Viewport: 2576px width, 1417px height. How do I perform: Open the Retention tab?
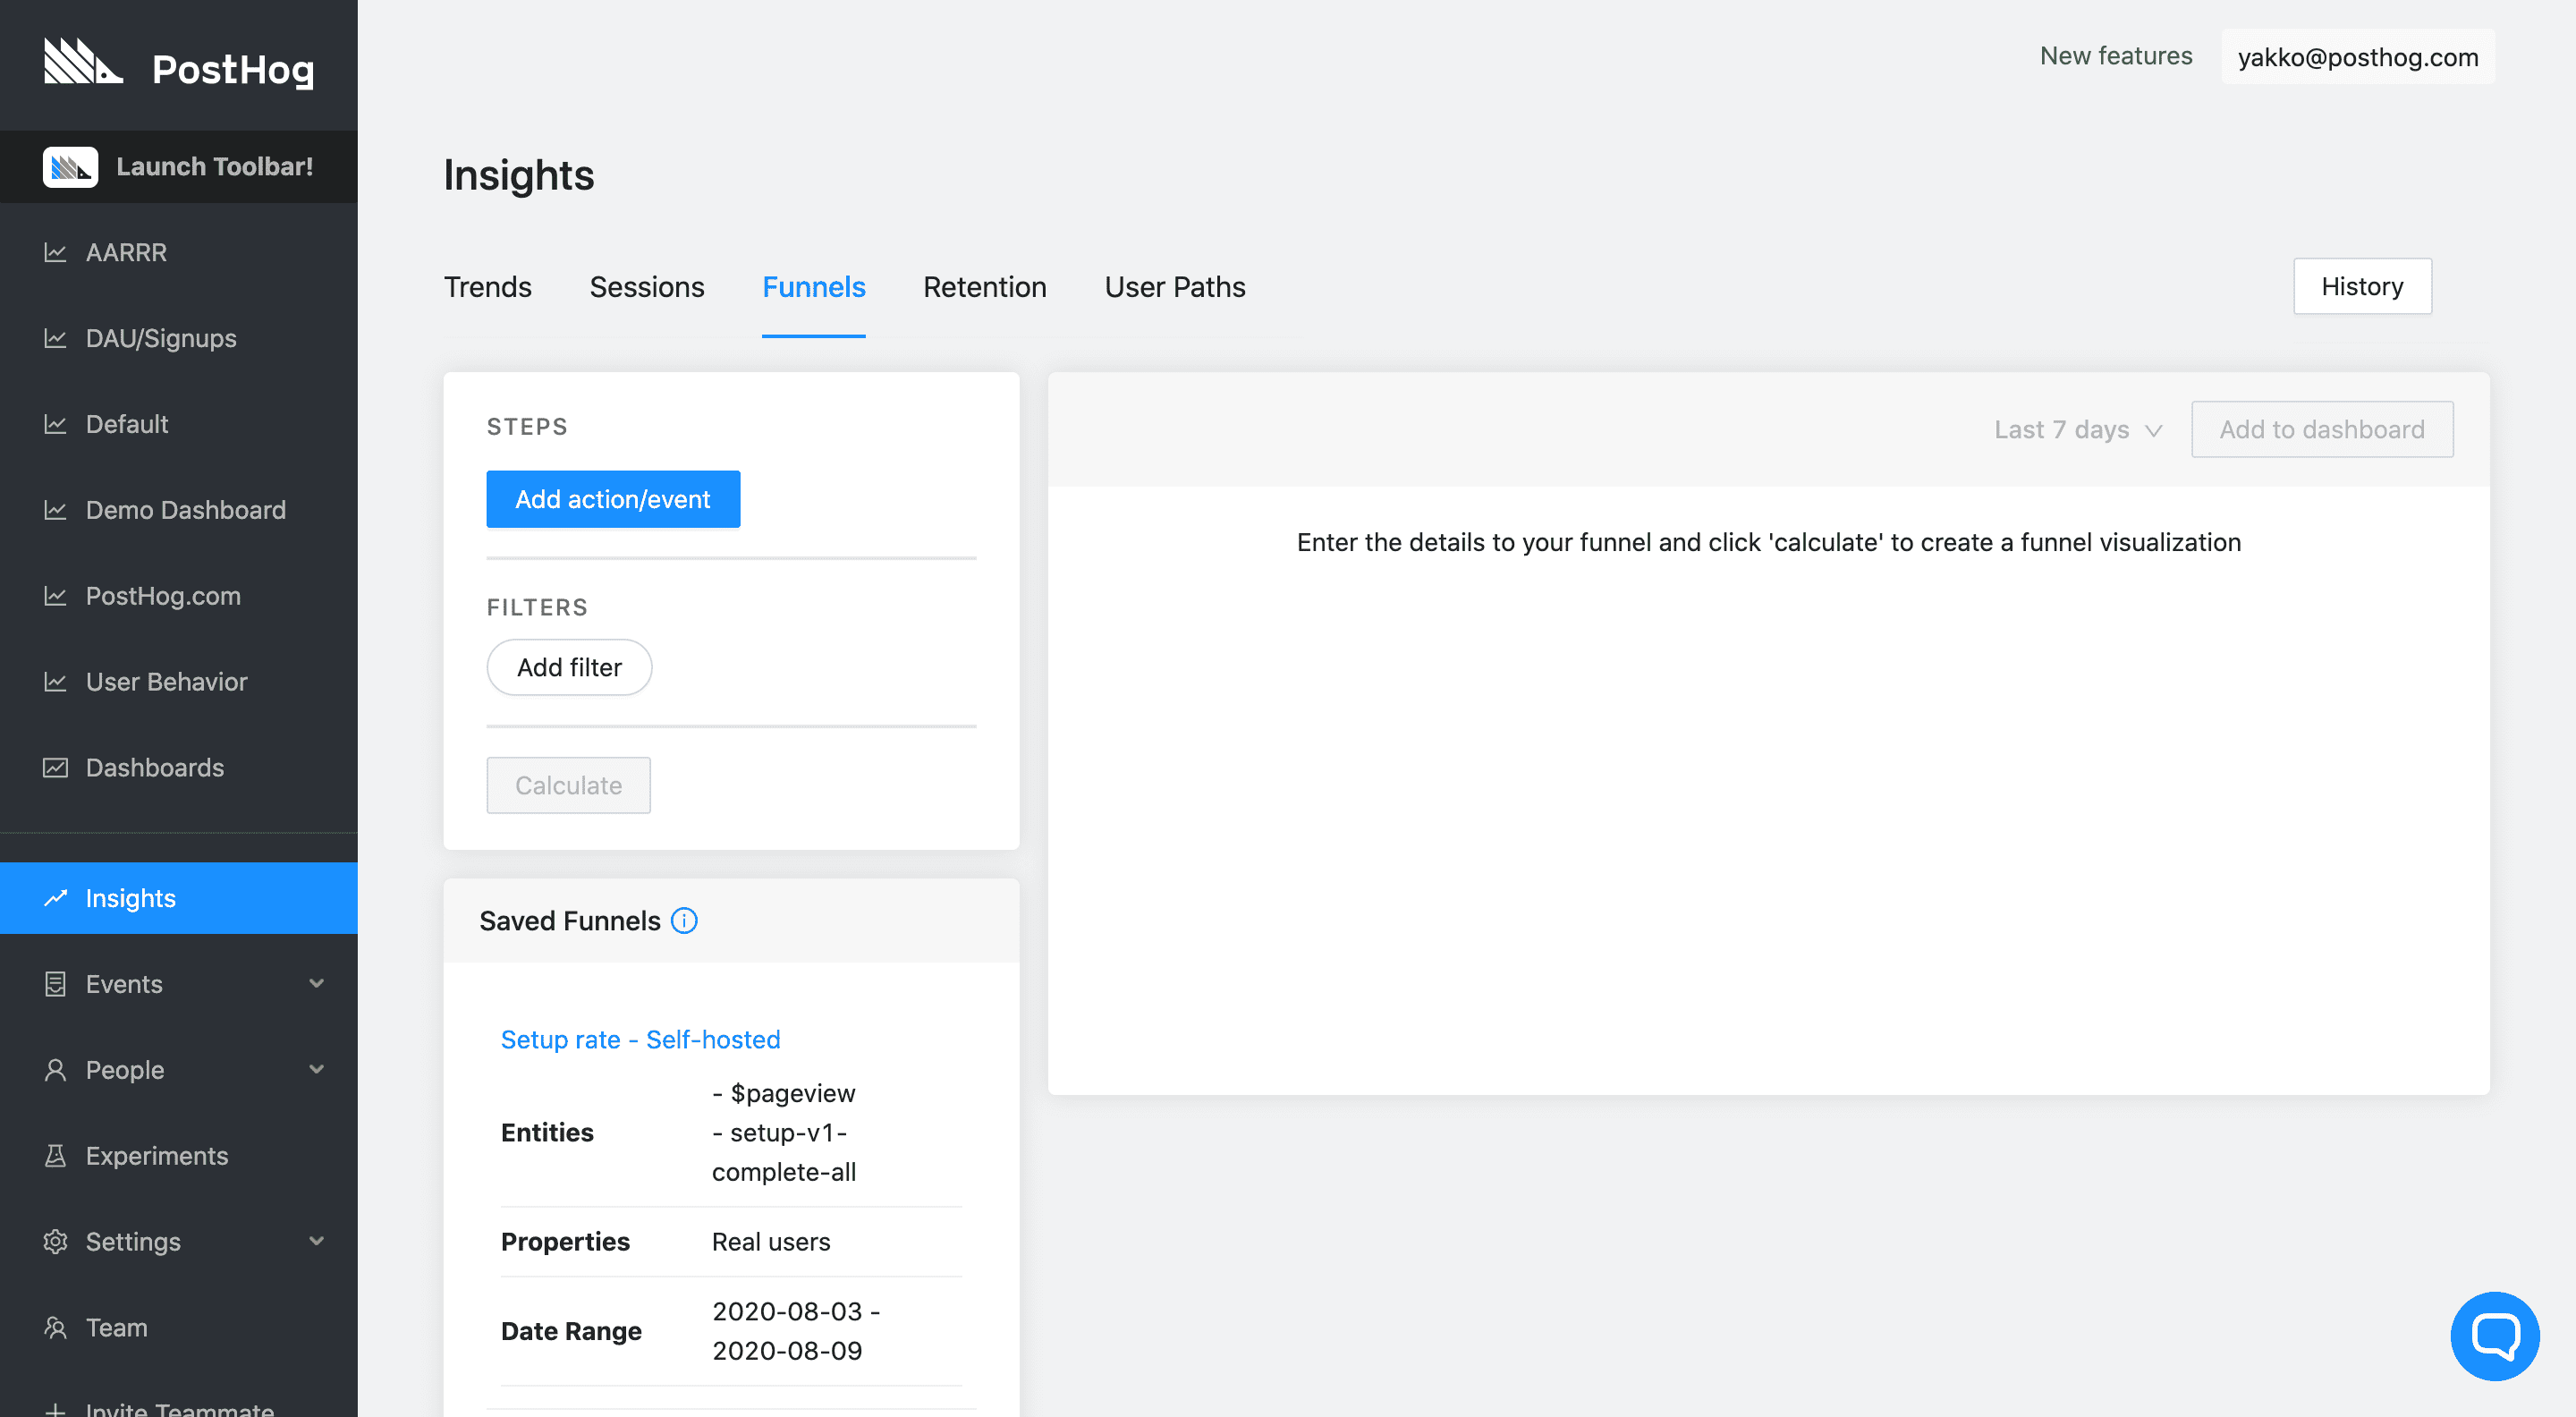click(x=985, y=288)
